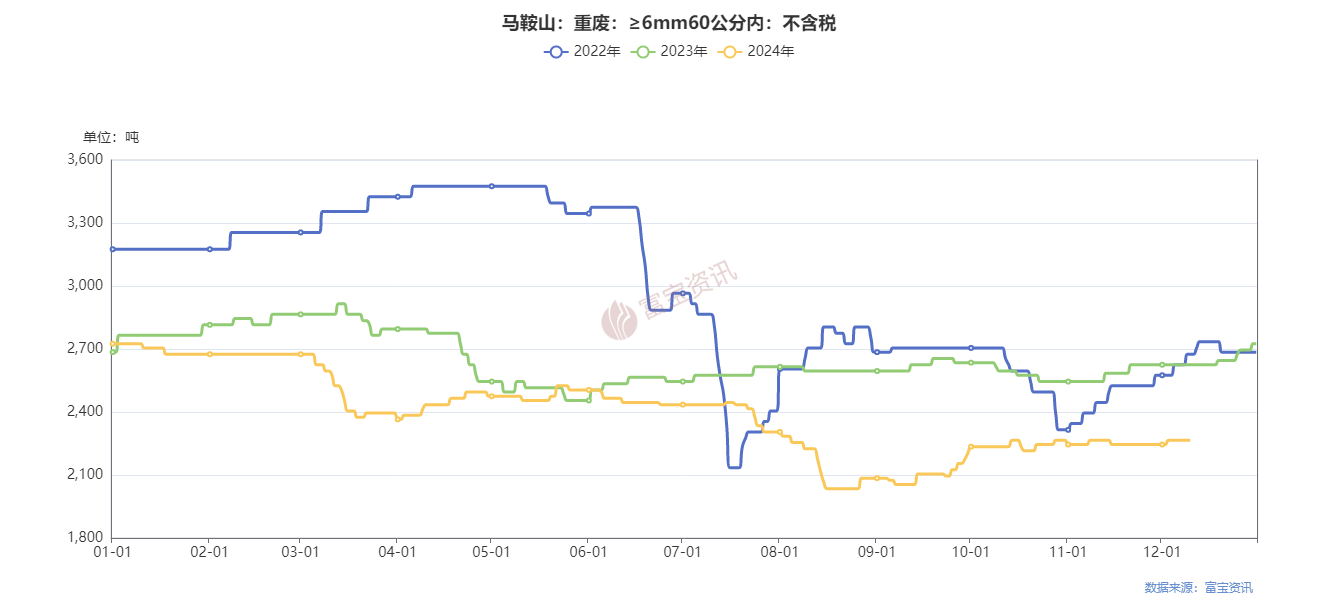This screenshot has height=600, width=1338.
Task: Select the 12-01 data point on the yellow 2024 line
Action: (x=1161, y=444)
